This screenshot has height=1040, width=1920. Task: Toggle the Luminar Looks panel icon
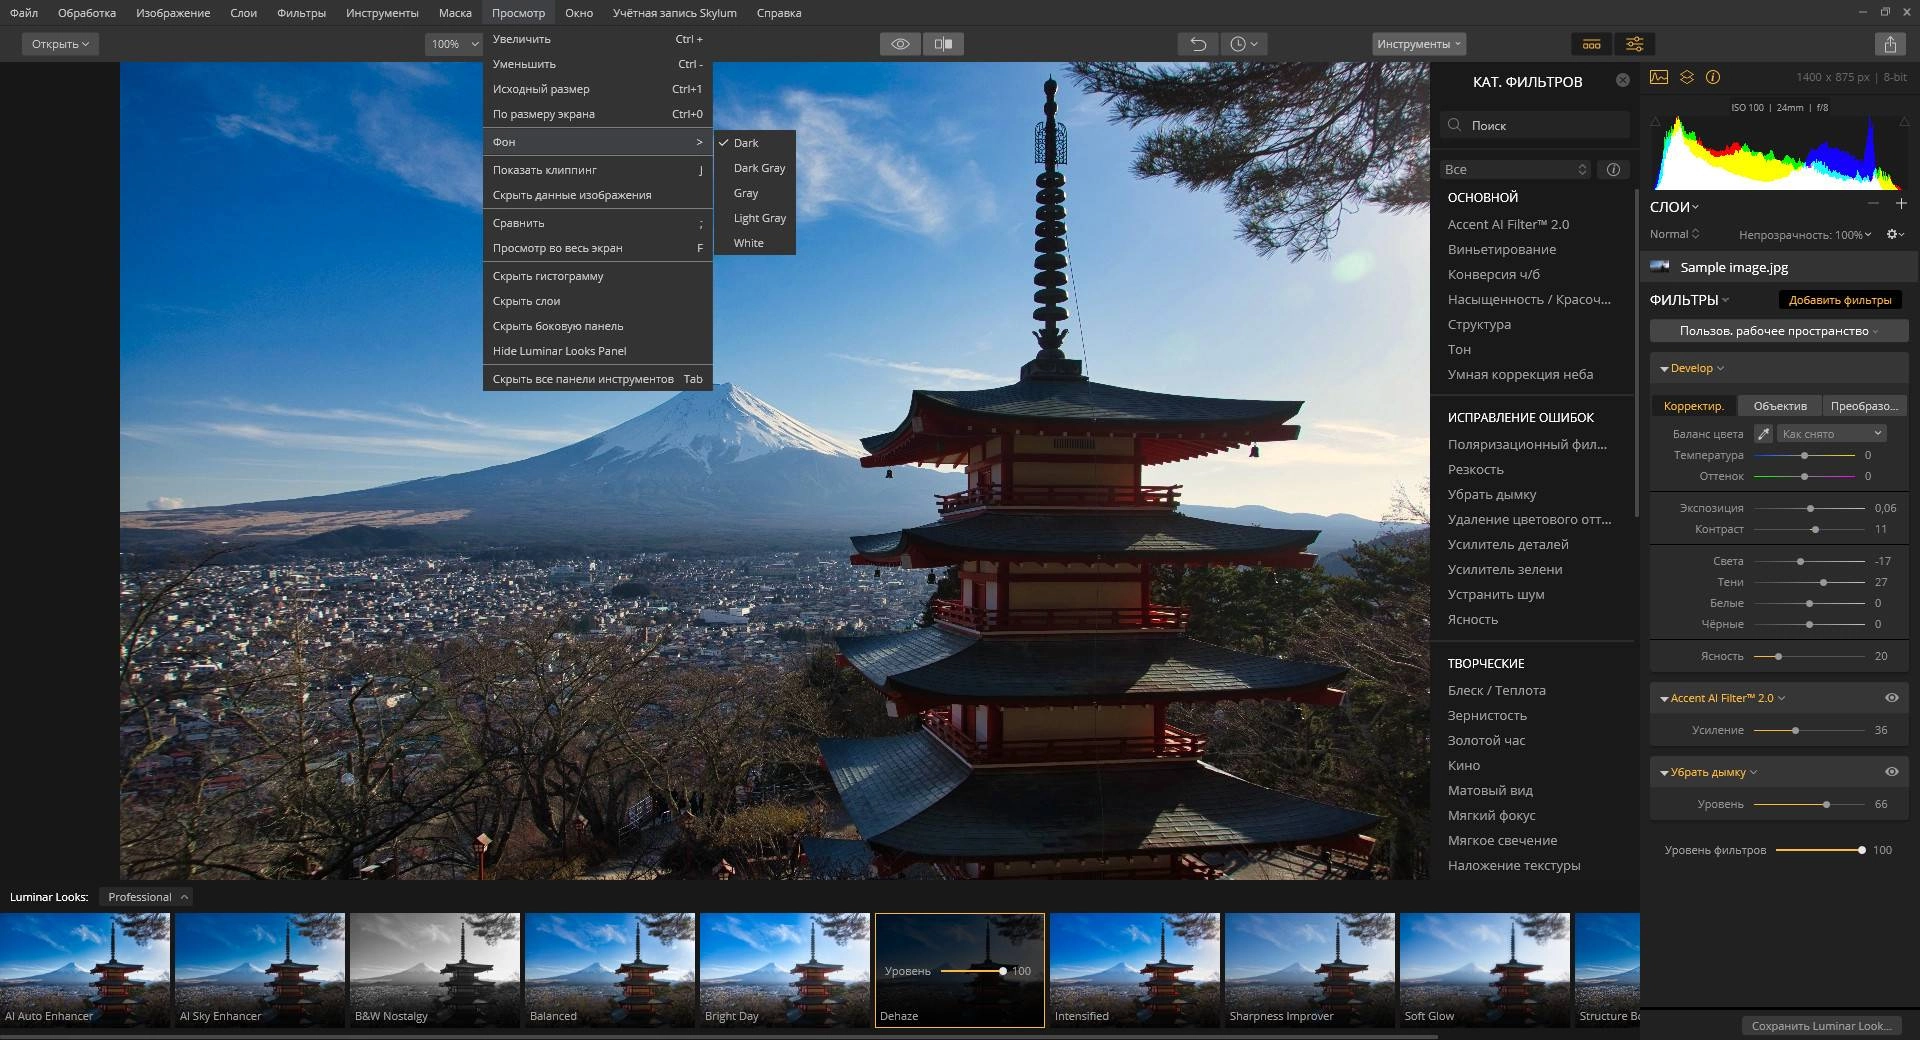pos(1592,44)
